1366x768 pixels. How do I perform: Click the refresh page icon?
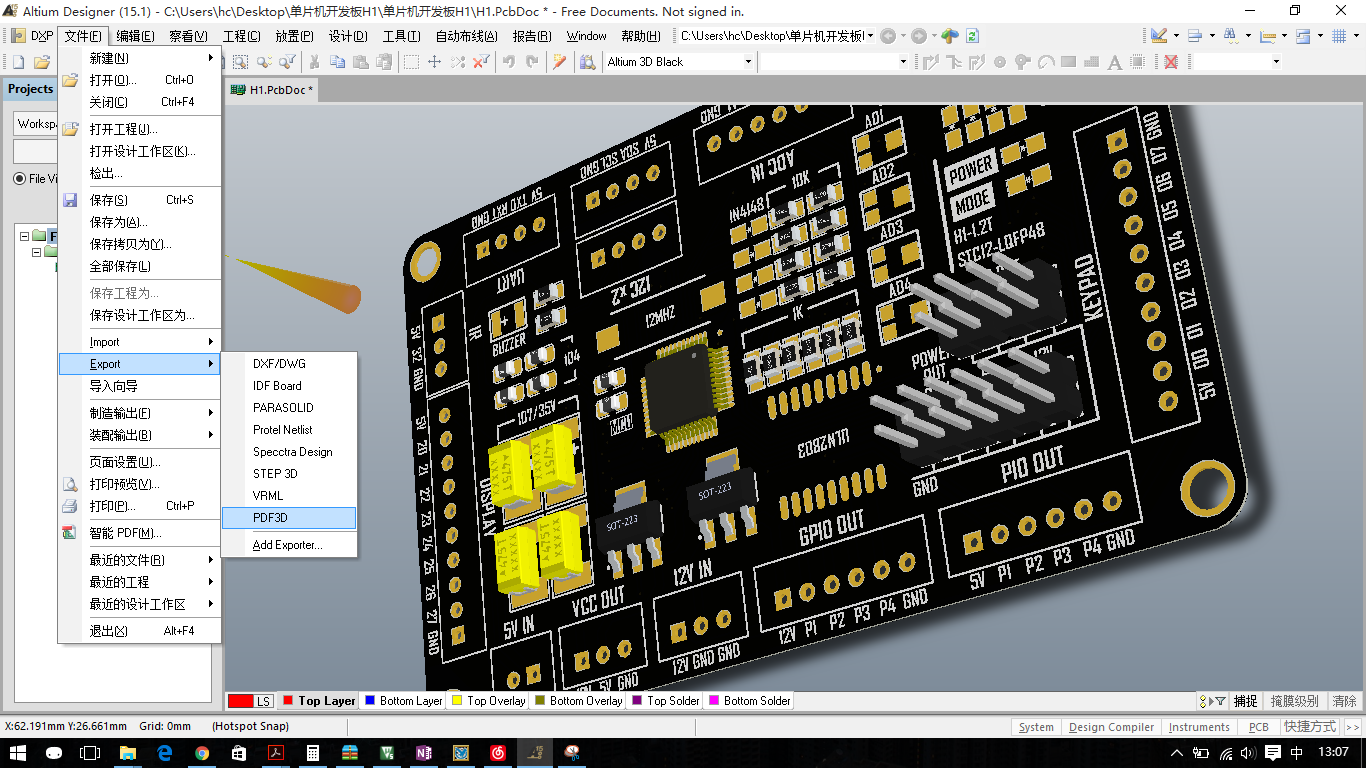972,36
